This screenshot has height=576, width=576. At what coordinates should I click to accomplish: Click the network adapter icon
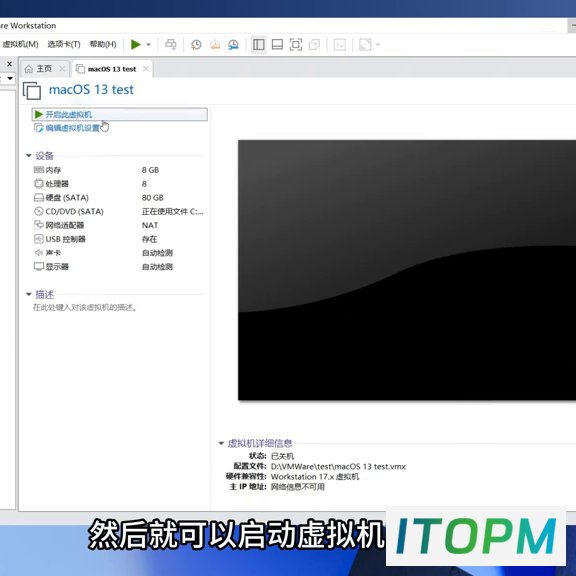[x=39, y=225]
